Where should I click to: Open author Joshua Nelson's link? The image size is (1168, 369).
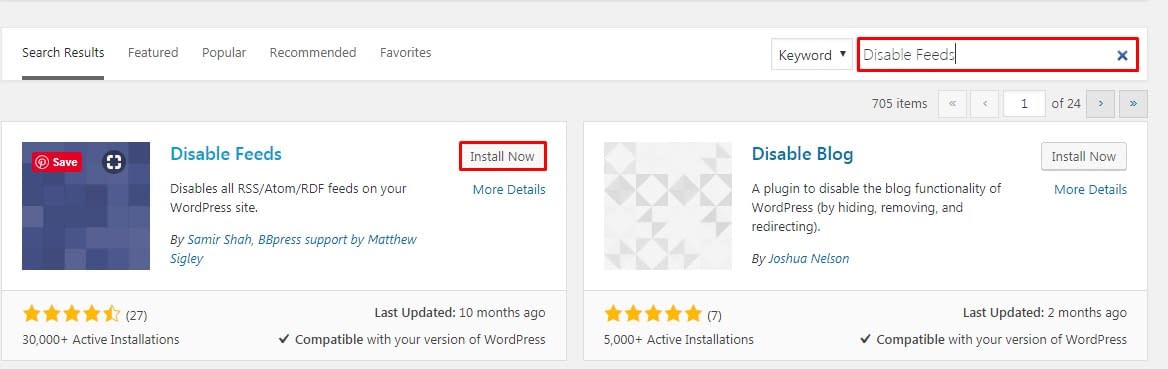click(808, 259)
